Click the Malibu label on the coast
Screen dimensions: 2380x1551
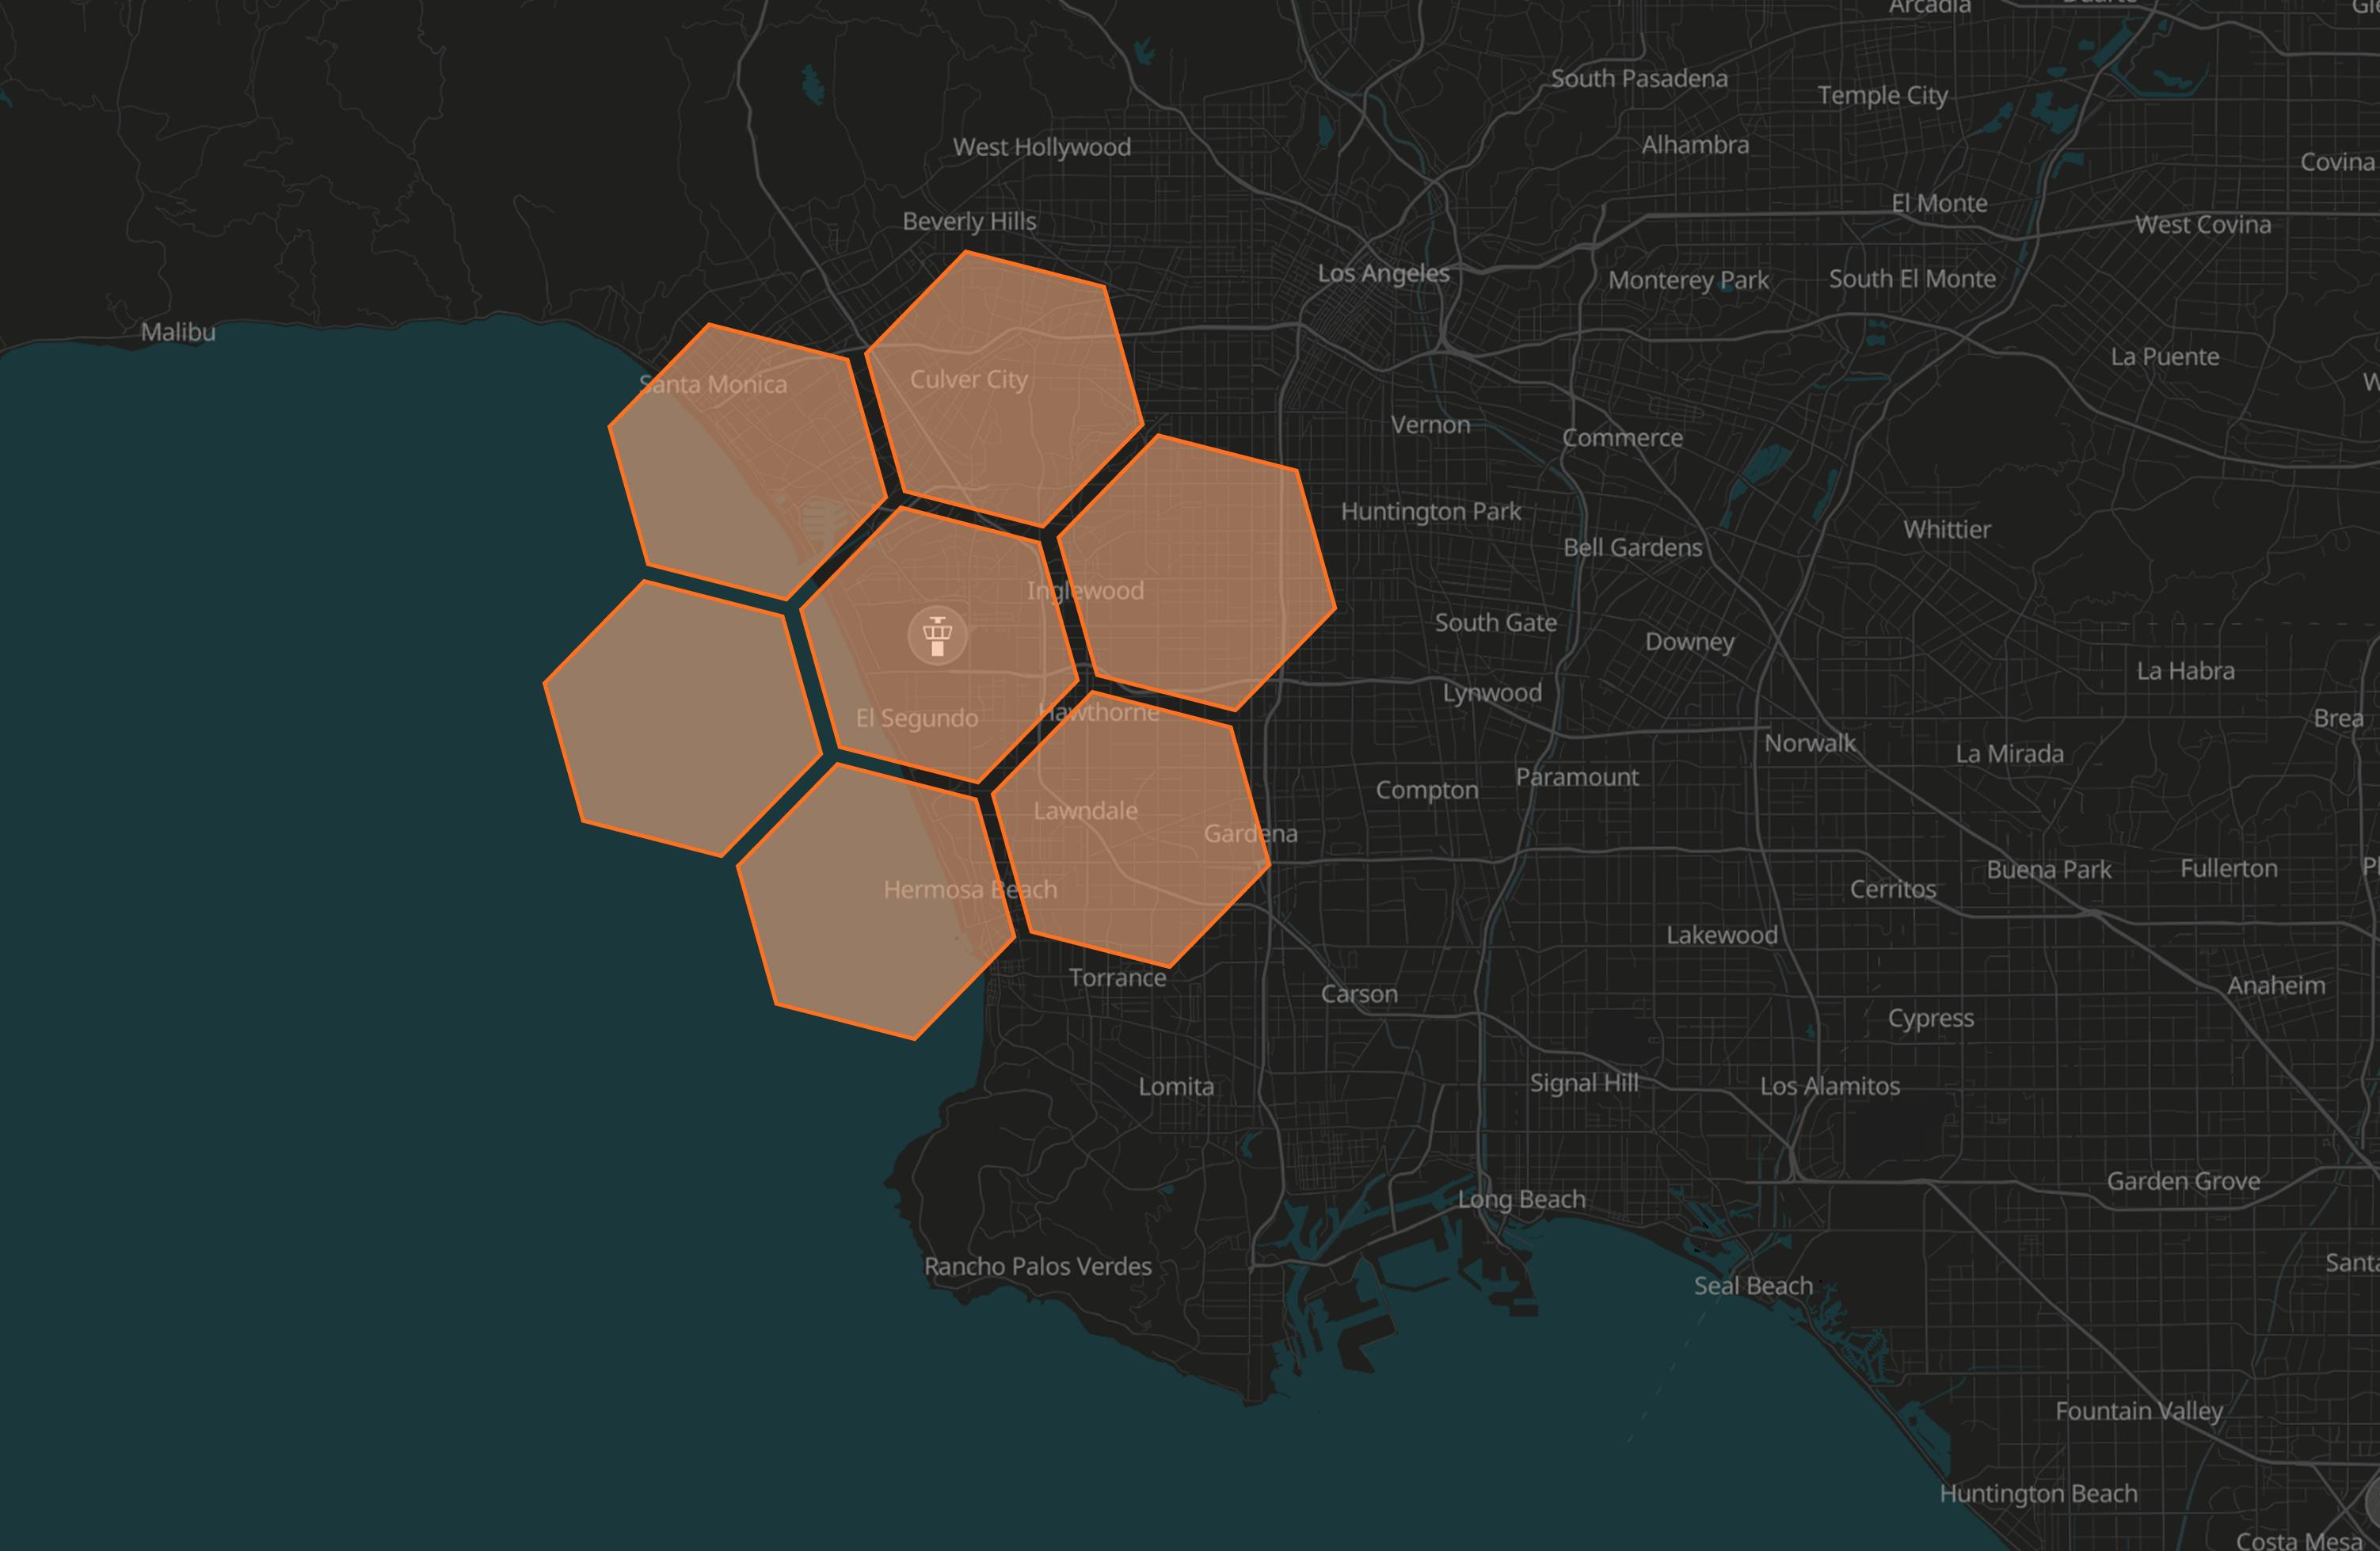pos(178,332)
